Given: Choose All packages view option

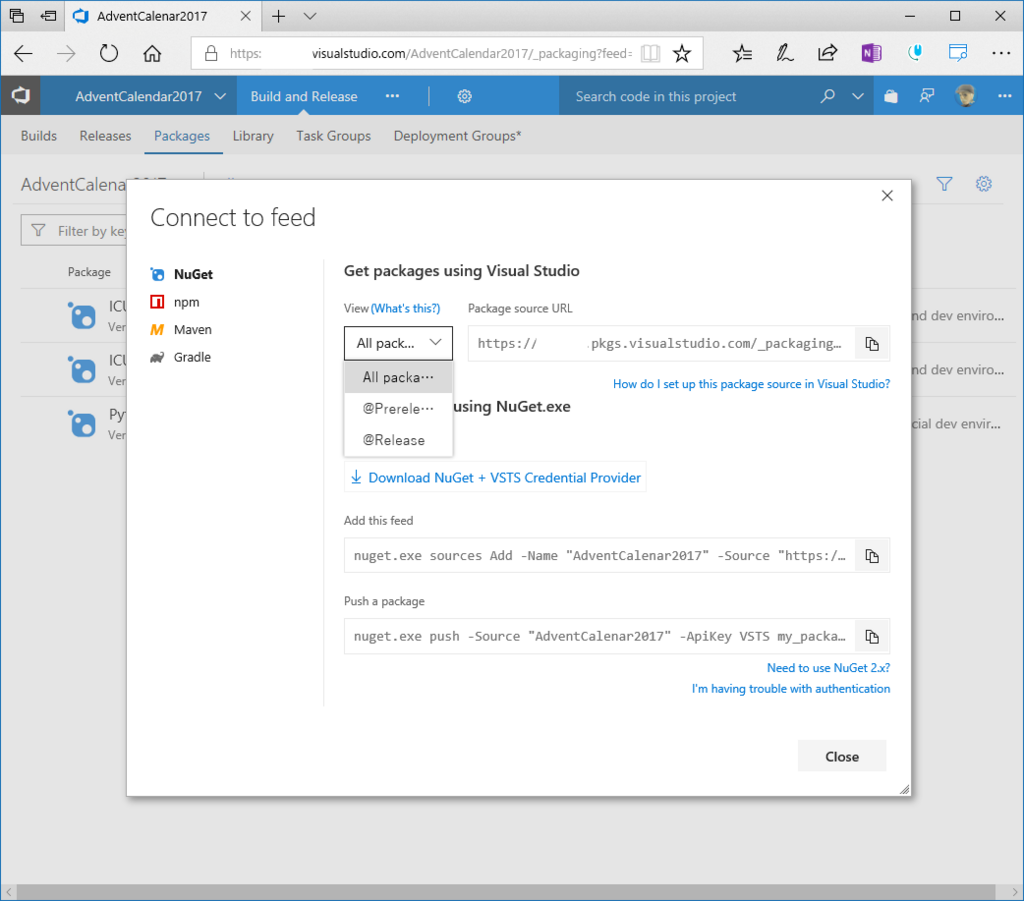Looking at the screenshot, I should [398, 377].
